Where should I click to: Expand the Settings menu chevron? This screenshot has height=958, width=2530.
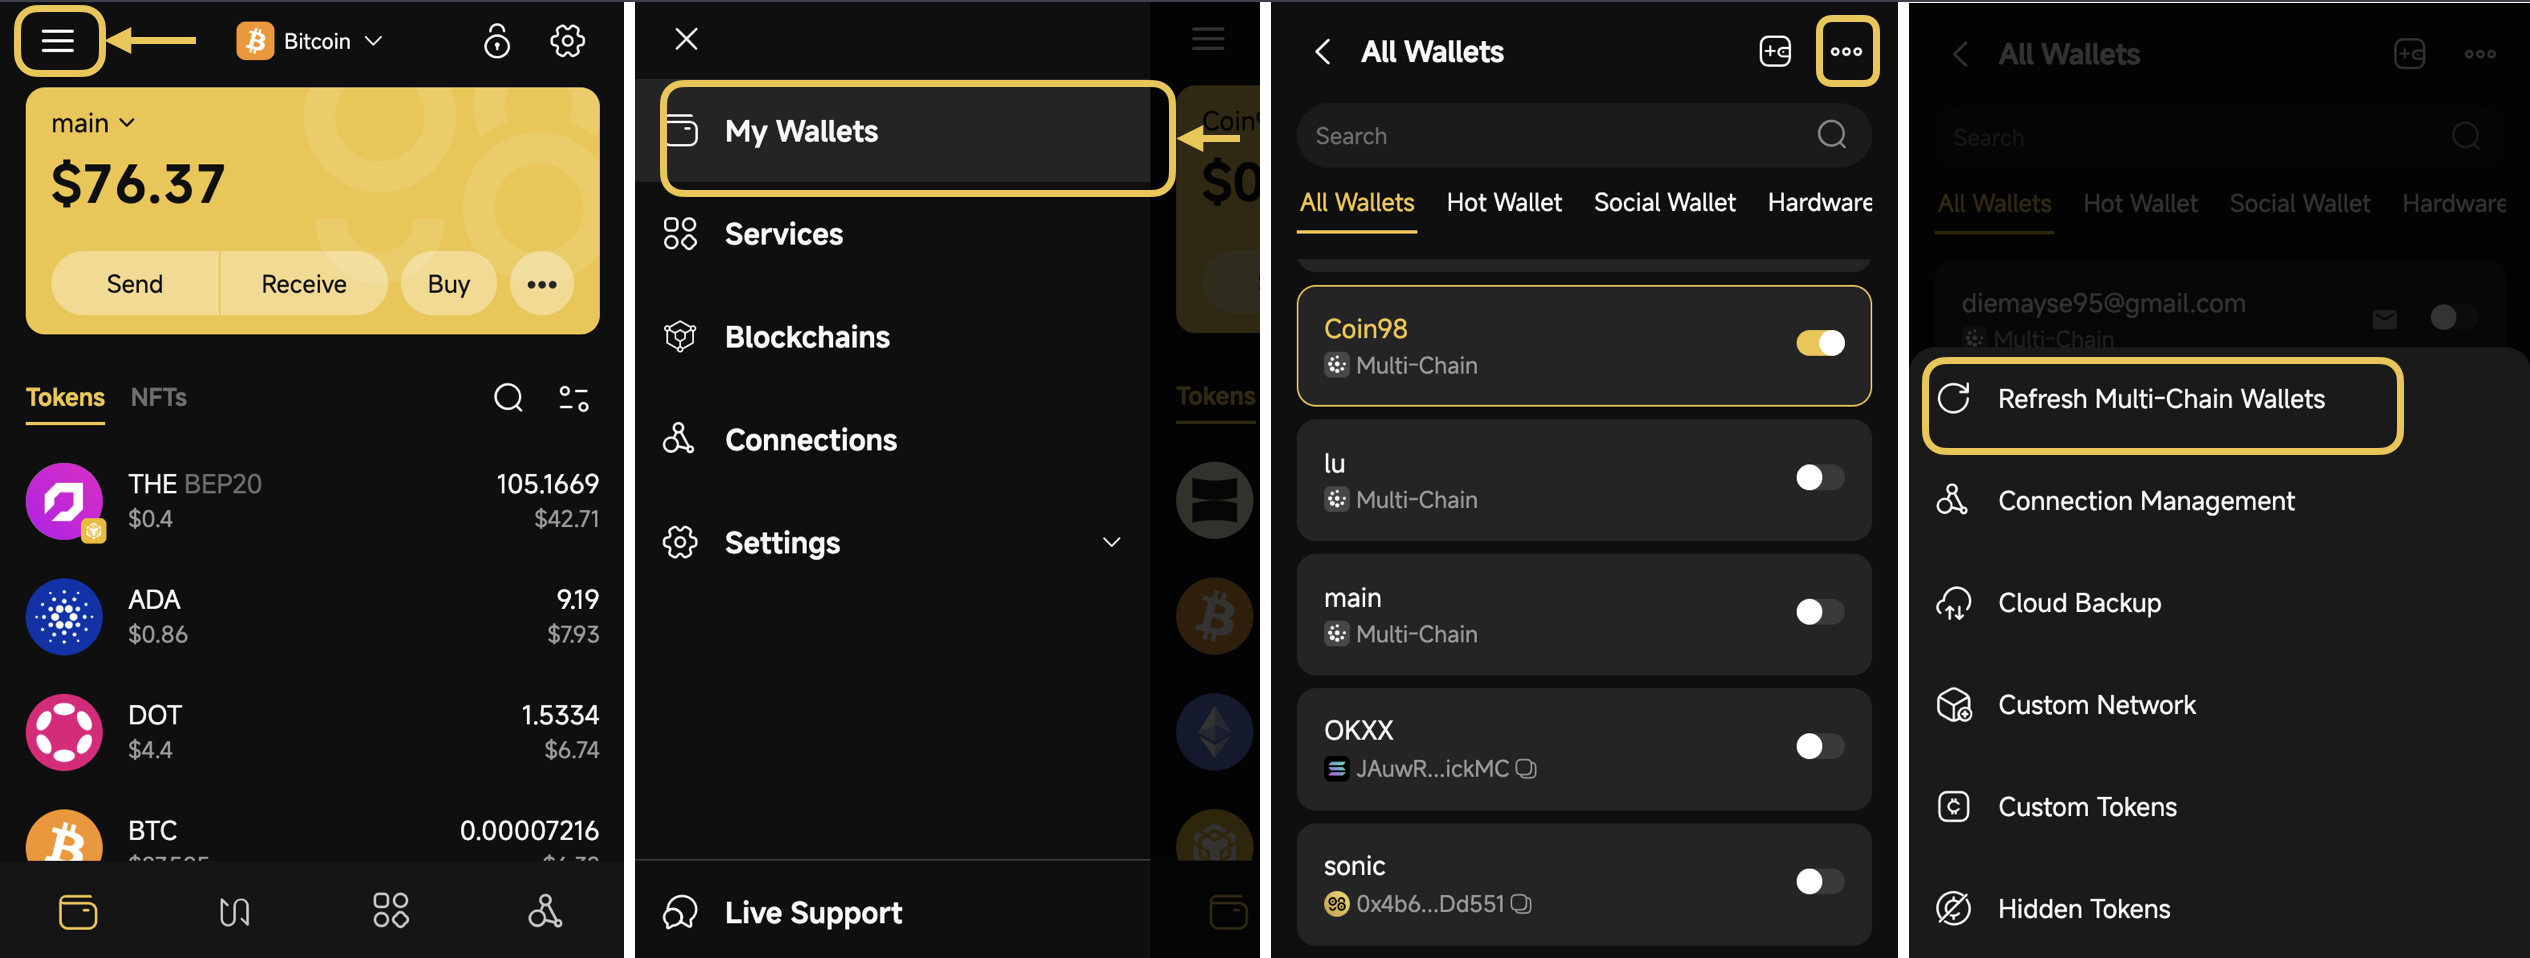[1111, 543]
